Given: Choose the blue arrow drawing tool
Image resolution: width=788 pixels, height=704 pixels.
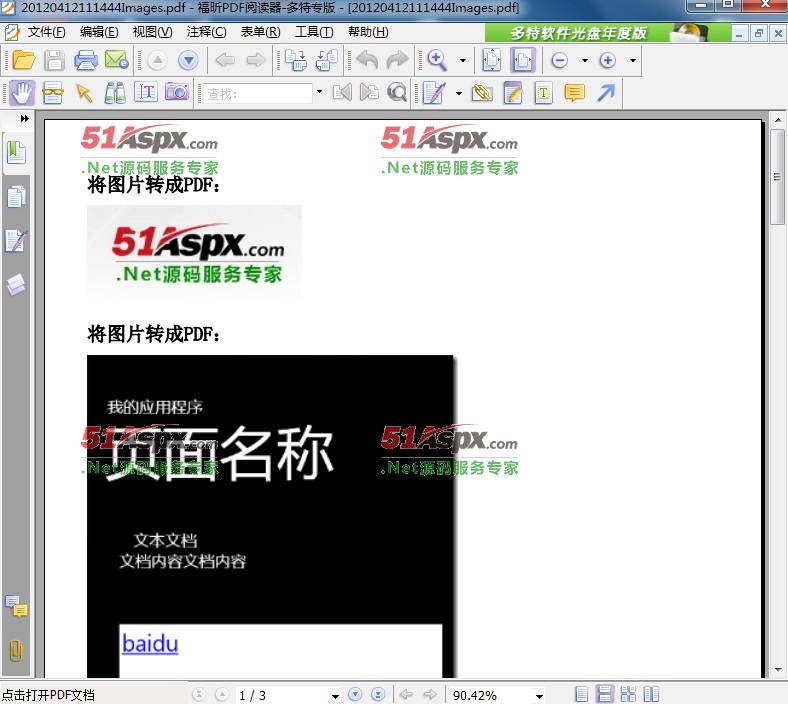Looking at the screenshot, I should 606,93.
